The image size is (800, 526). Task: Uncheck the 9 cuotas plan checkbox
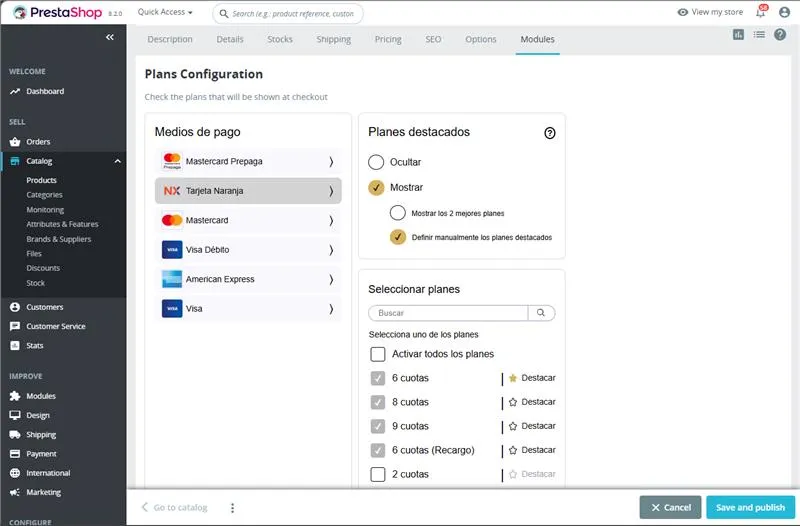click(x=378, y=426)
